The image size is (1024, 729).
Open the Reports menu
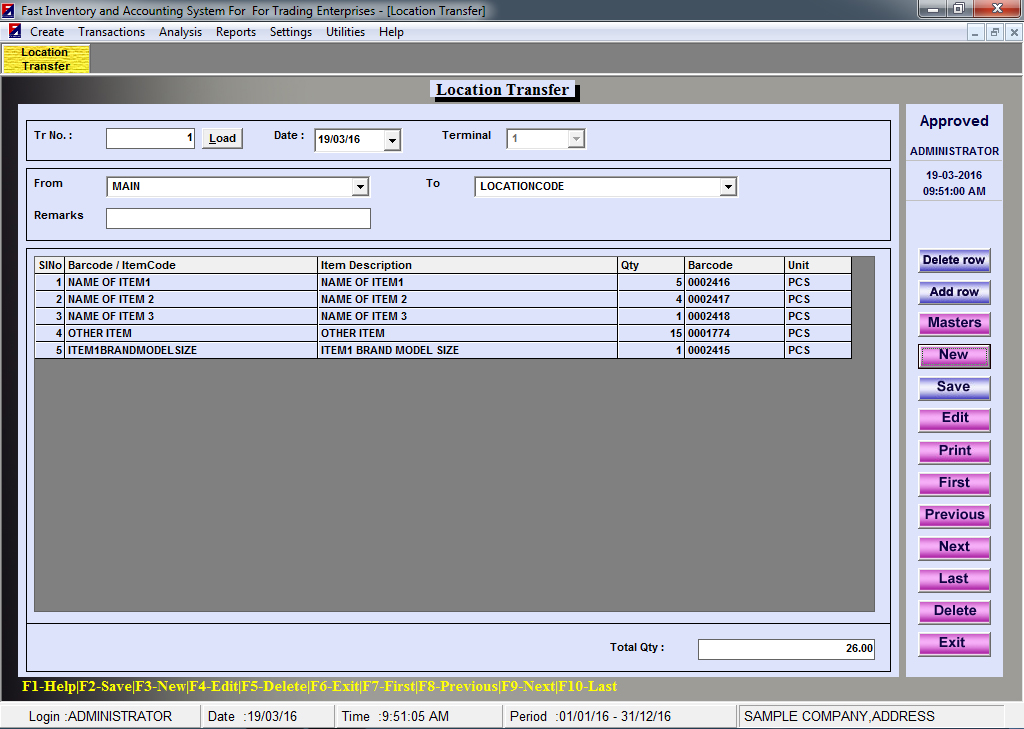[x=236, y=32]
